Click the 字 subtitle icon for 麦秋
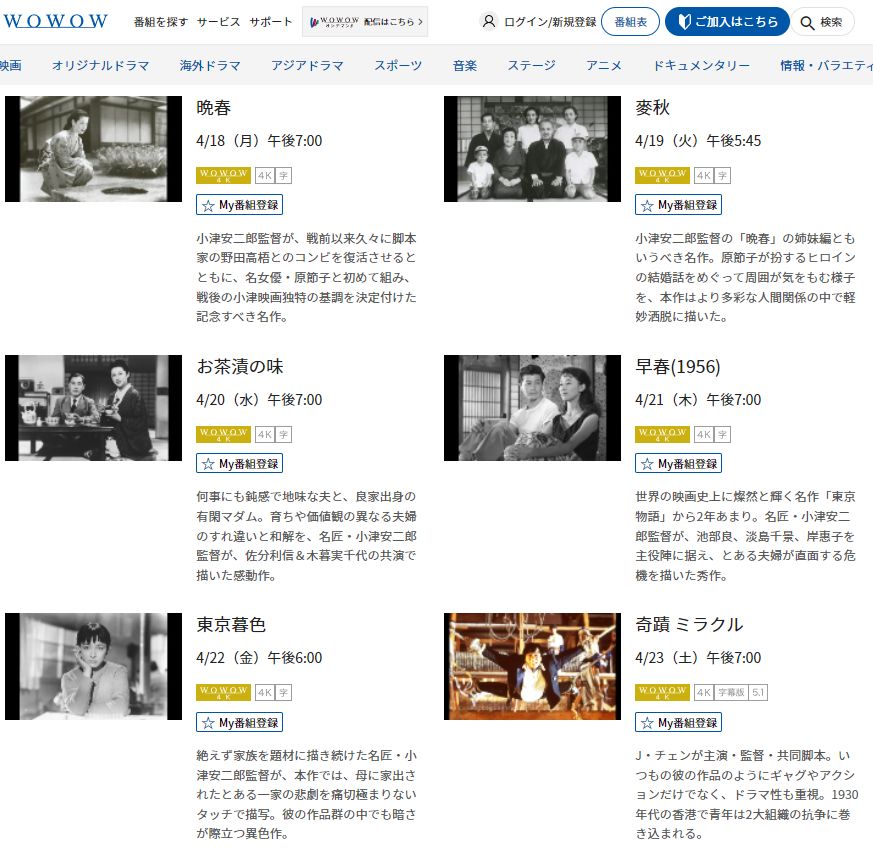873x853 pixels. pyautogui.click(x=722, y=176)
